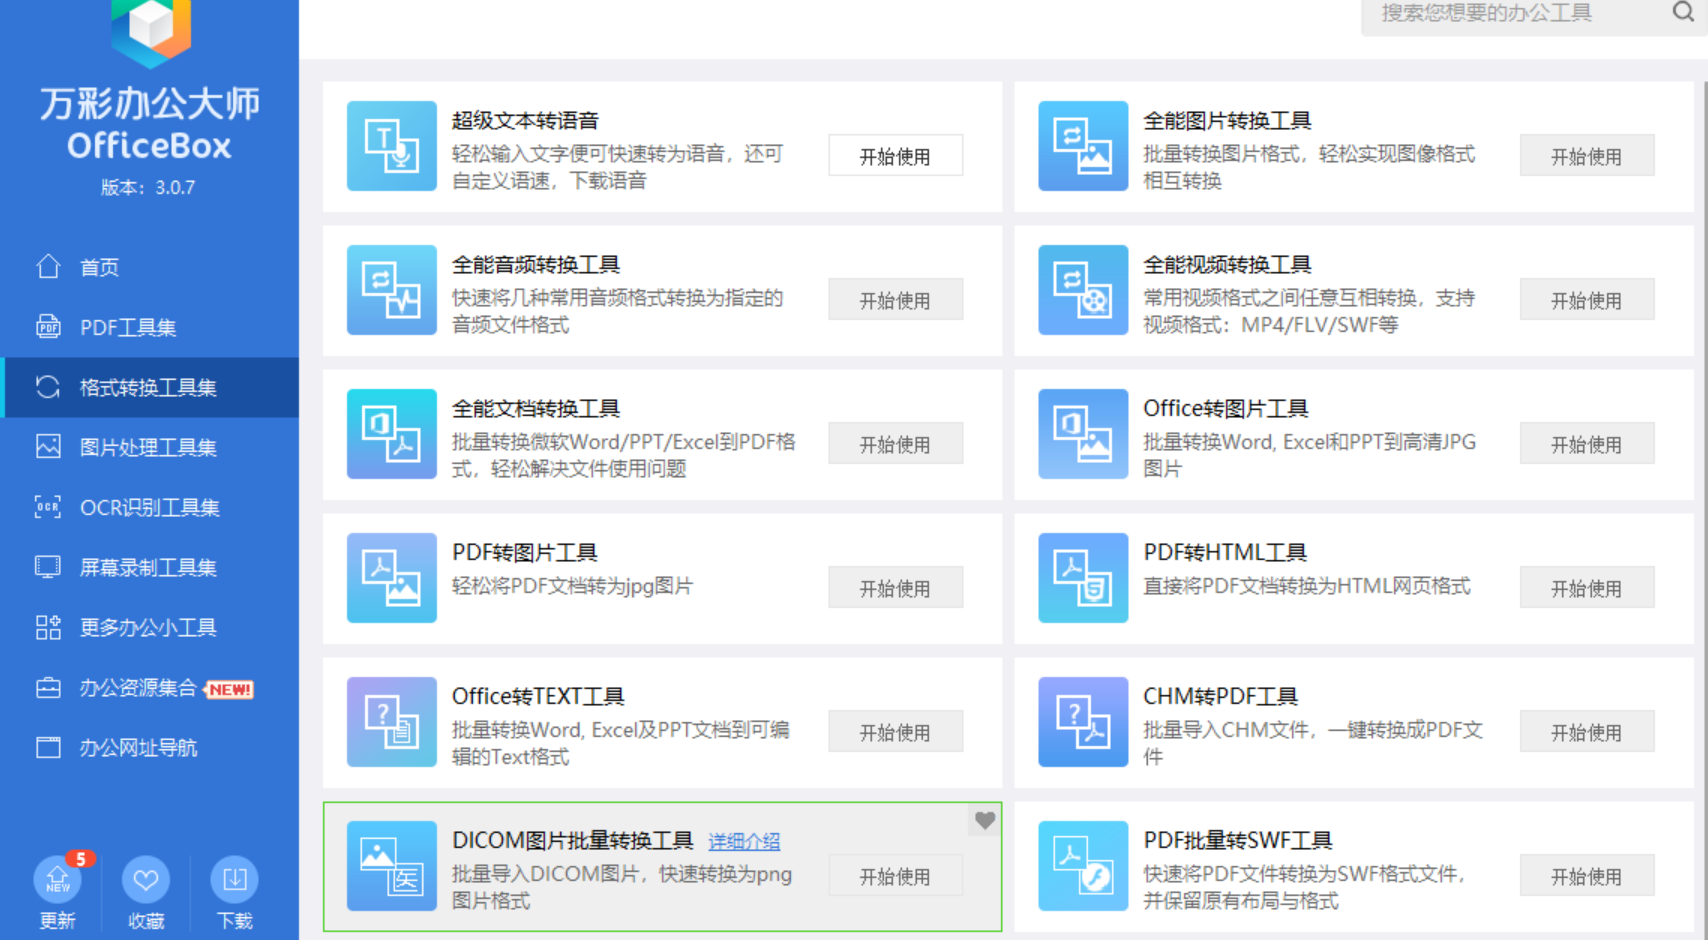Click the search magnifier icon
Screen dimensions: 1708x940
(1683, 12)
